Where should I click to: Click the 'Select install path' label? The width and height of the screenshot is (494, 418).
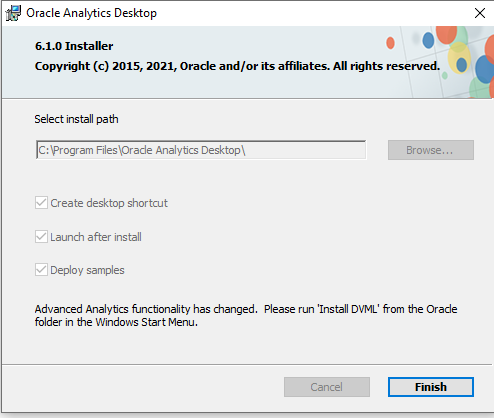(x=76, y=119)
